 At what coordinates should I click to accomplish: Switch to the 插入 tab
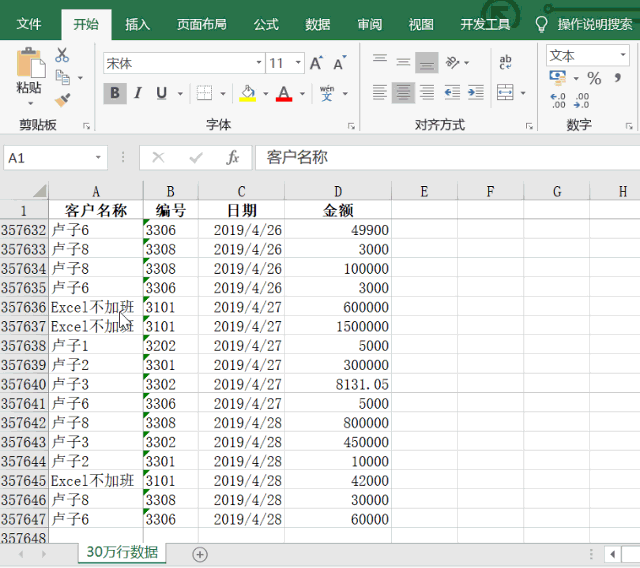(x=138, y=24)
